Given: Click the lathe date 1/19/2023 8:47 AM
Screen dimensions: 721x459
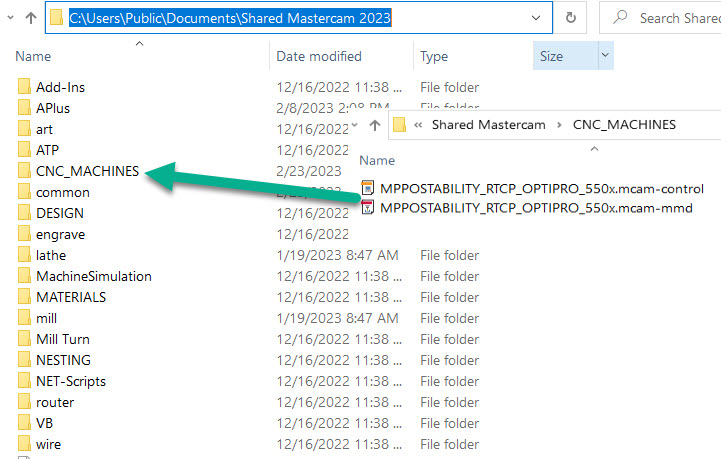Looking at the screenshot, I should point(338,255).
